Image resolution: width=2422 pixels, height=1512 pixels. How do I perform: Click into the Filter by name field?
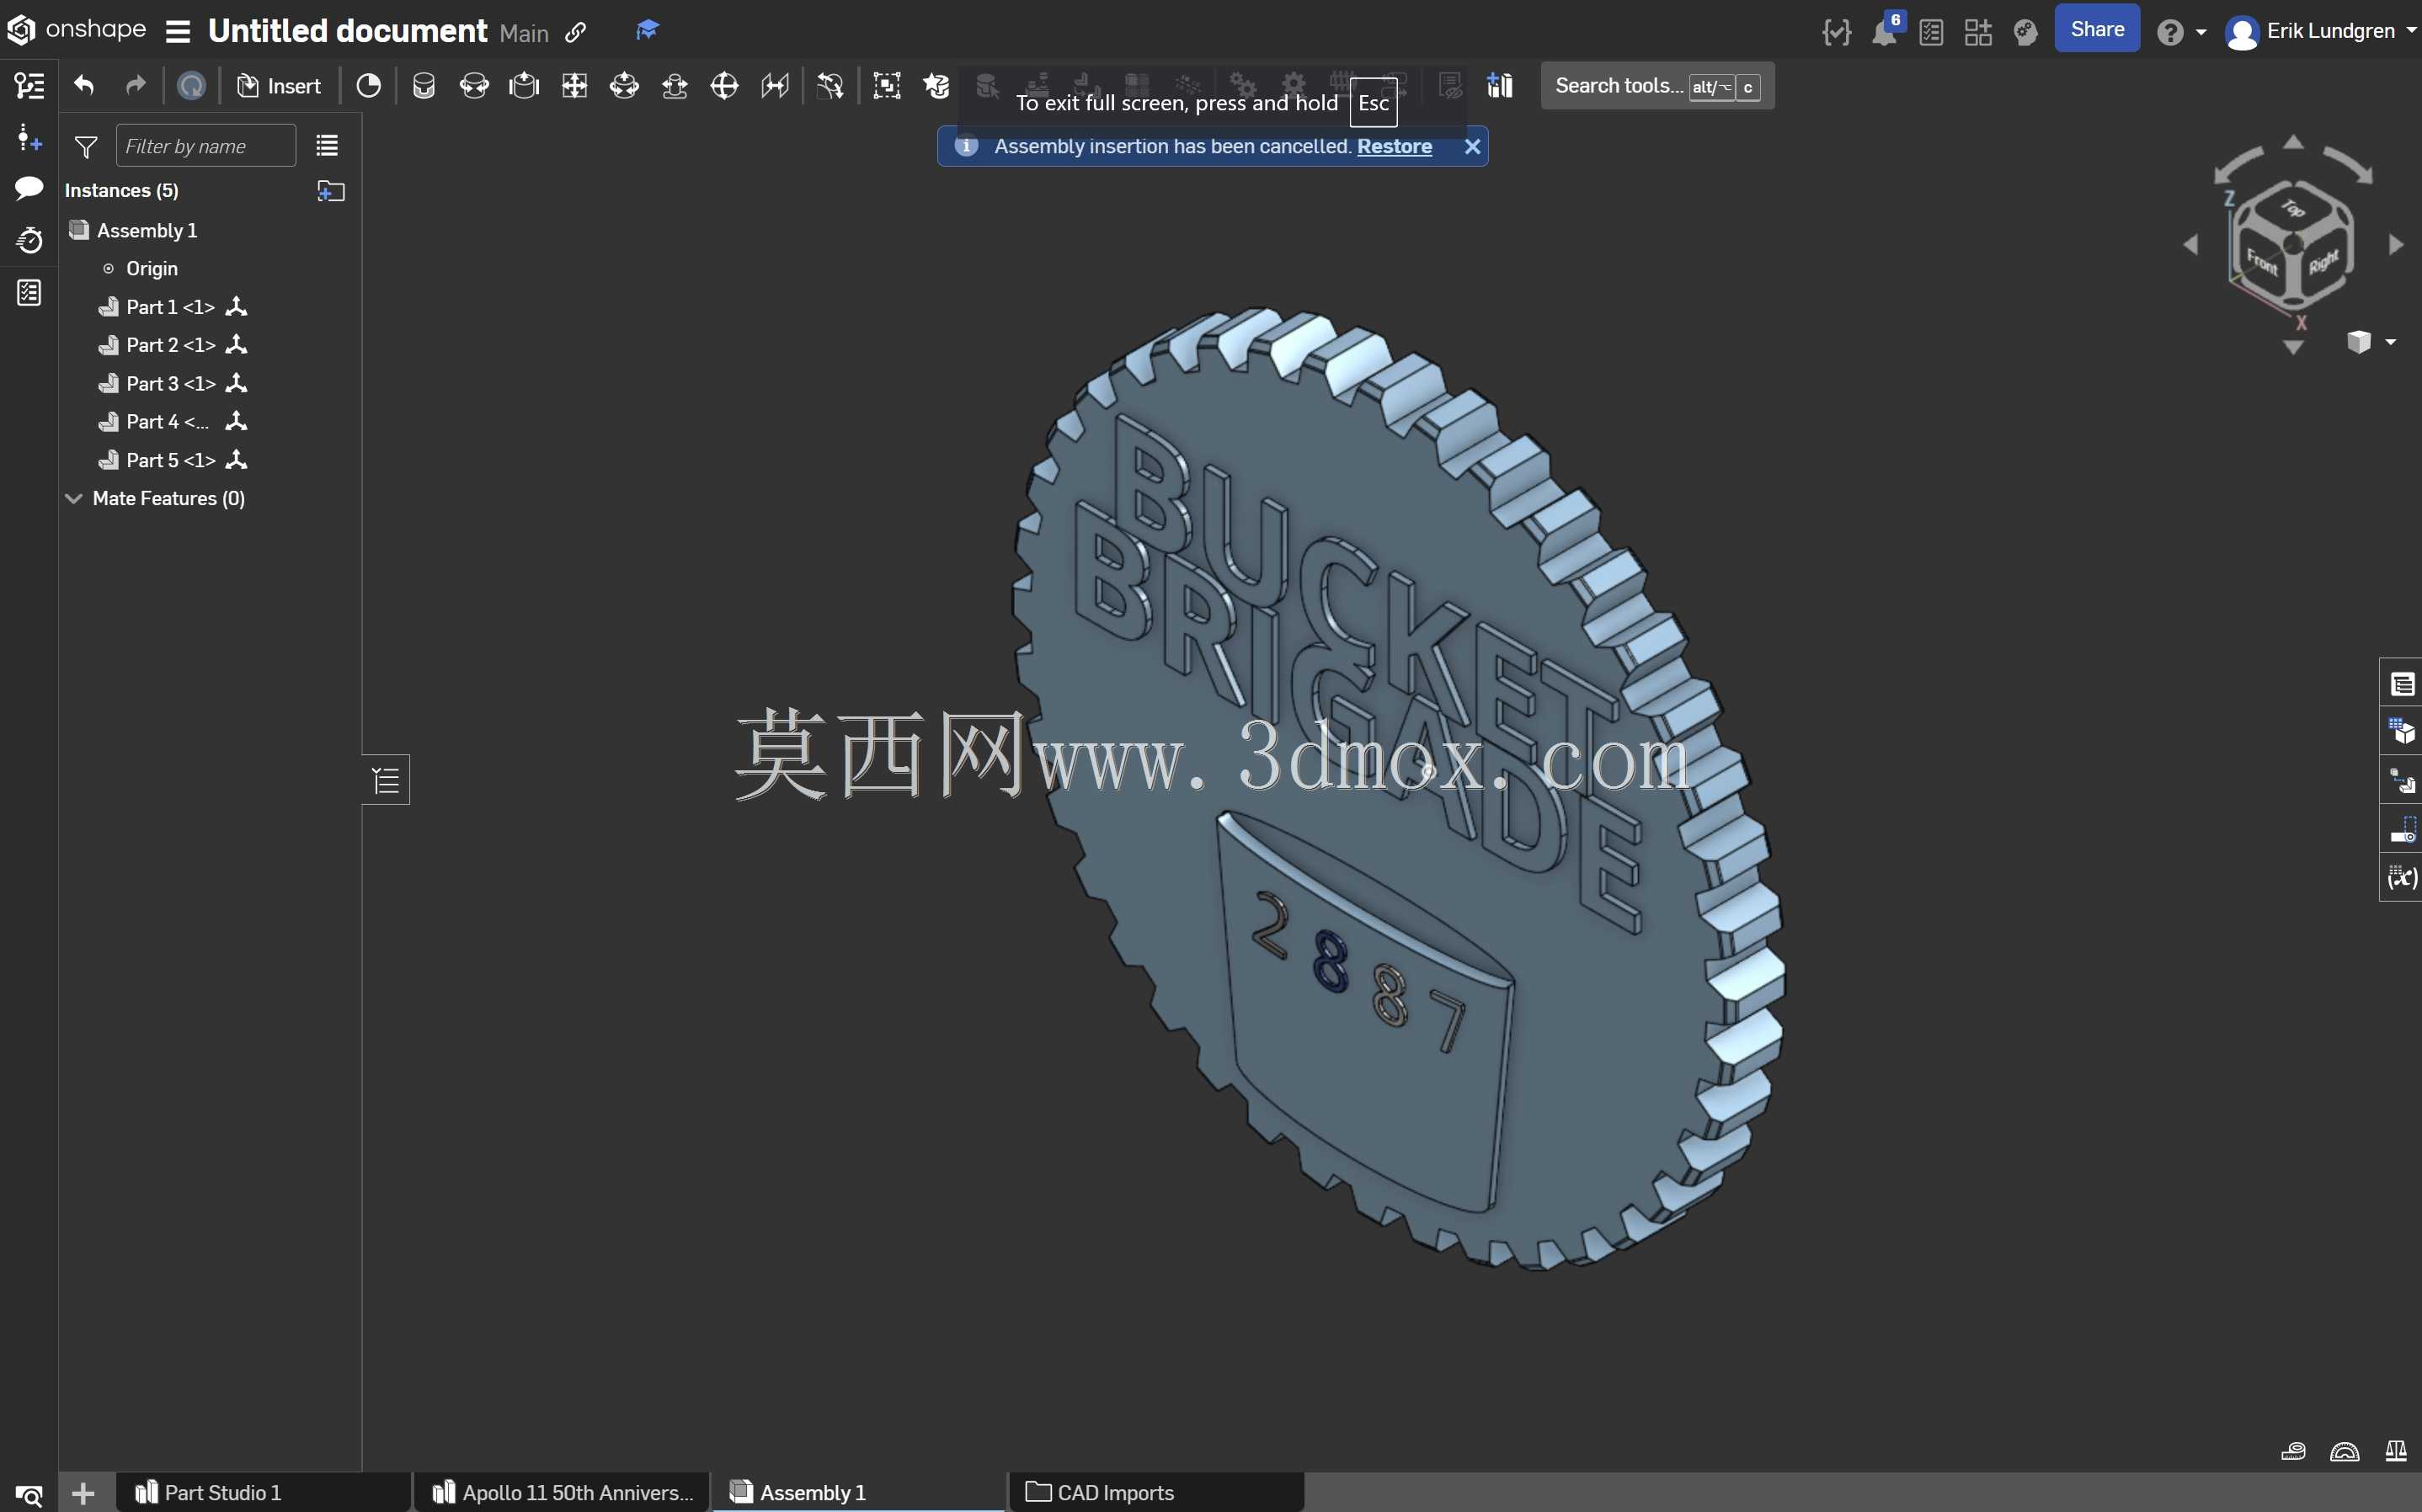205,146
